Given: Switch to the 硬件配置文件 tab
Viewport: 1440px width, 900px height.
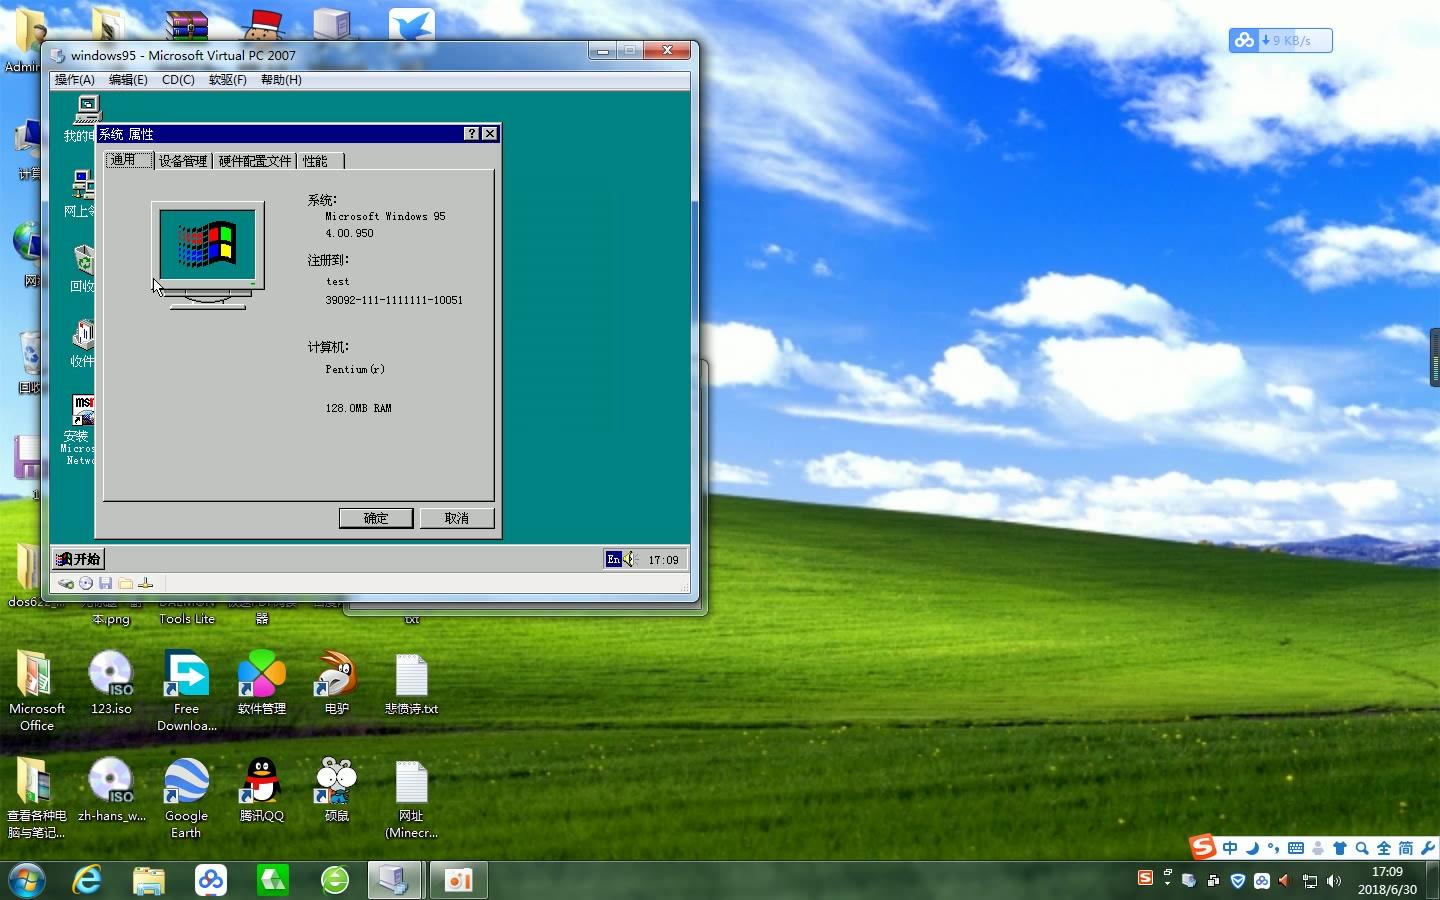Looking at the screenshot, I should pyautogui.click(x=255, y=161).
